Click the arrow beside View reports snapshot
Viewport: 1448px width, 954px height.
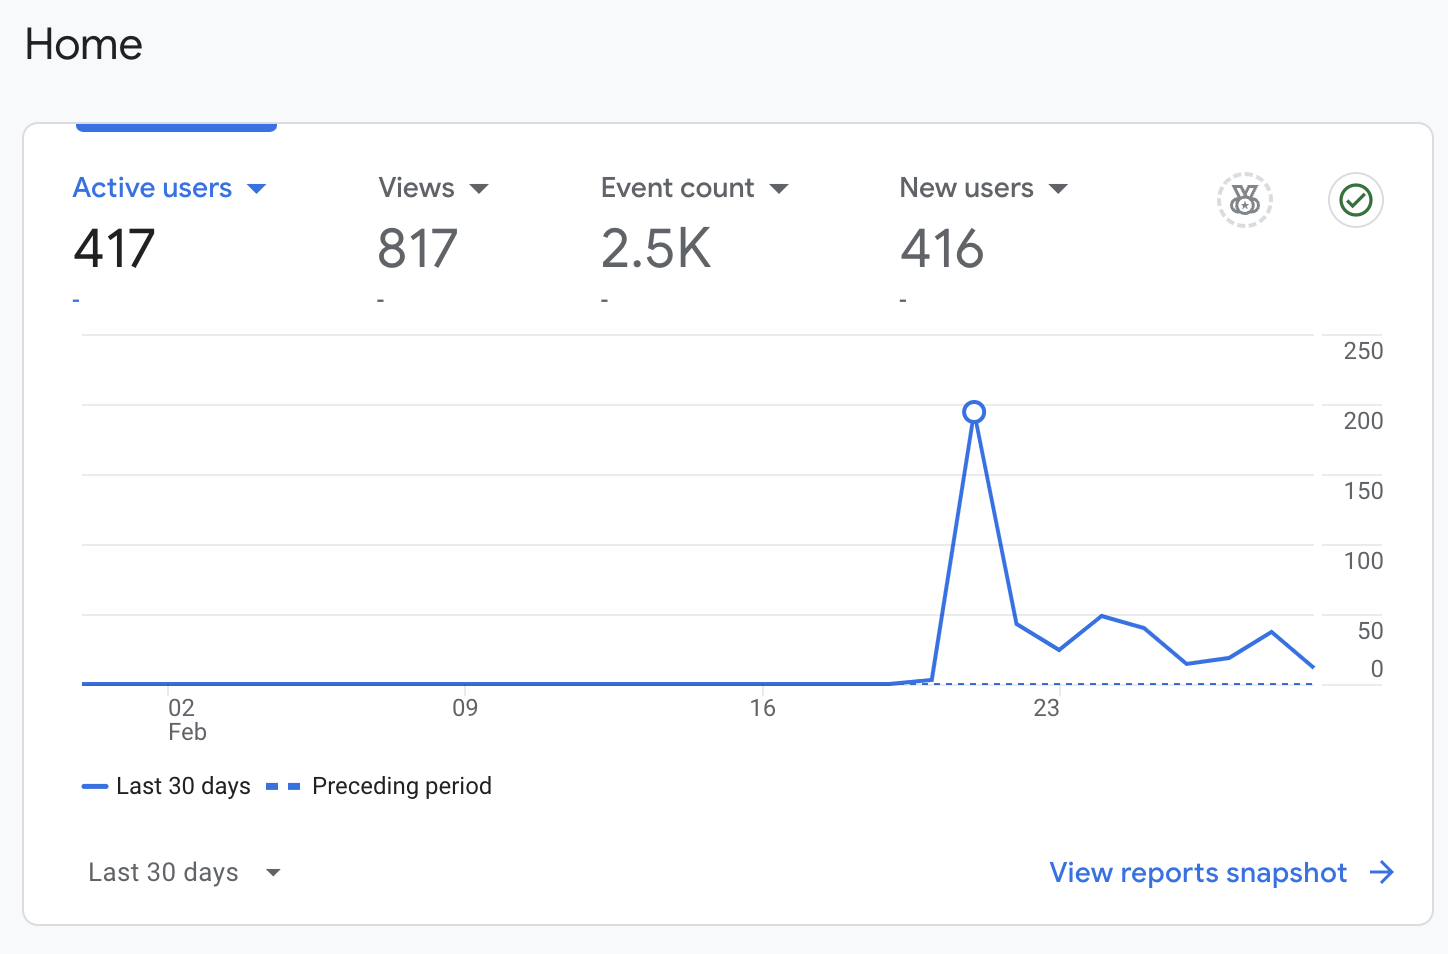click(x=1382, y=873)
